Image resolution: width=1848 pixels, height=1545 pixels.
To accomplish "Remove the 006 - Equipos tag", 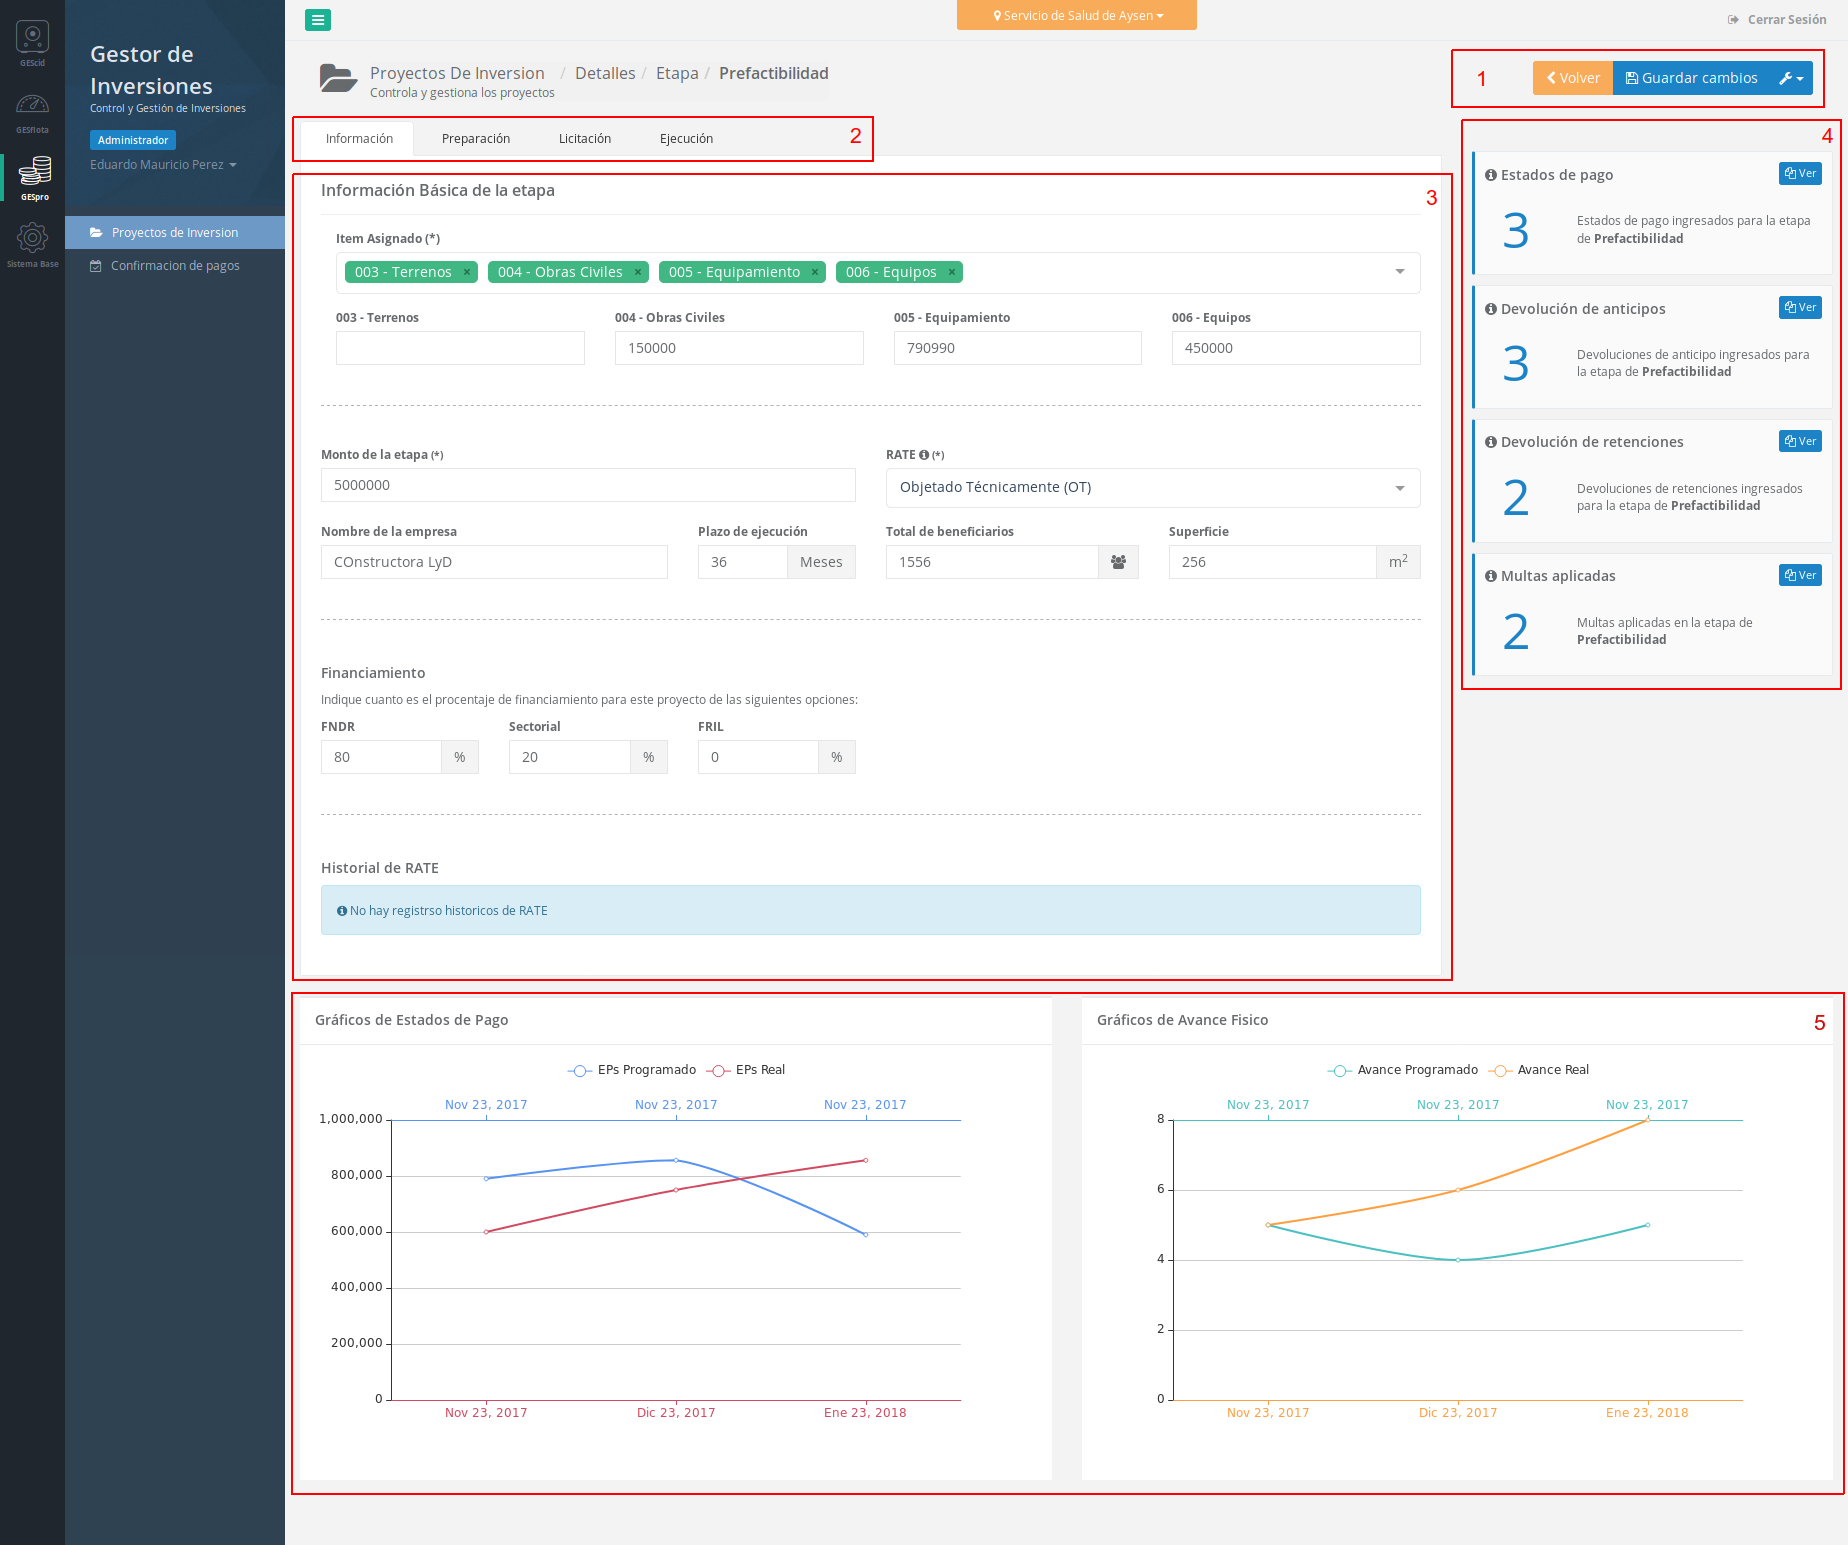I will (x=952, y=272).
